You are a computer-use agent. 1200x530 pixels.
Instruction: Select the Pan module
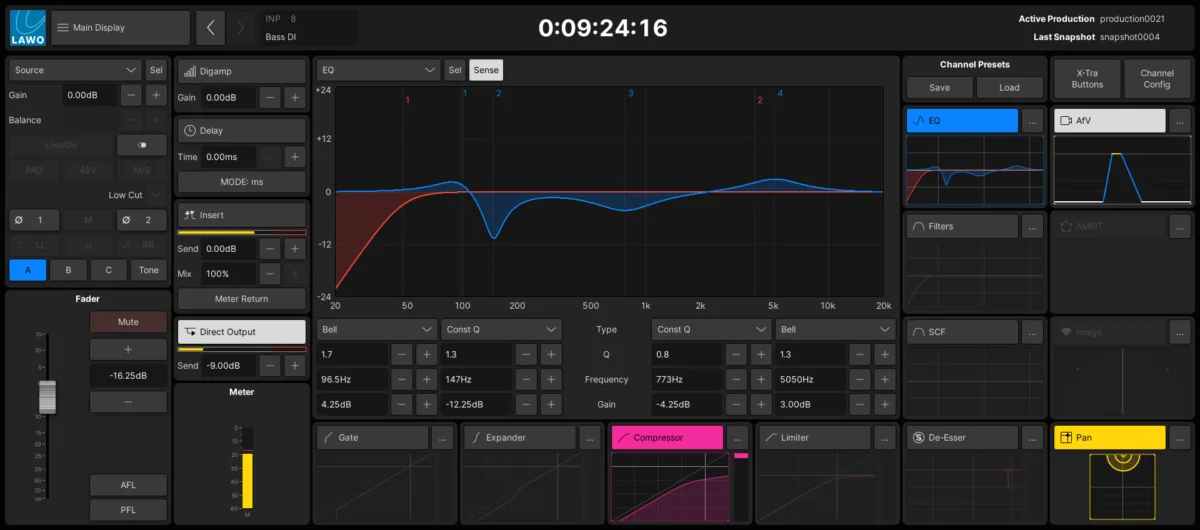click(x=1110, y=437)
